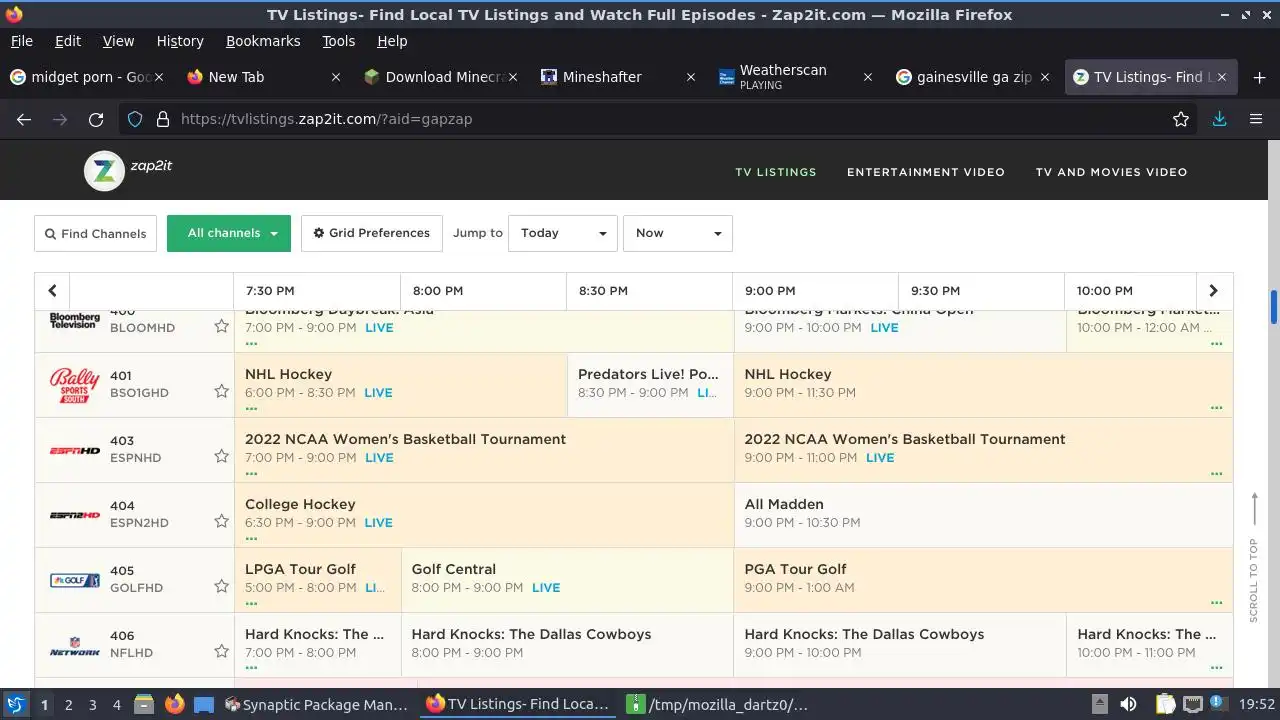Open Firefox downloads arrow icon
Viewport: 1280px width, 720px height.
(x=1219, y=119)
